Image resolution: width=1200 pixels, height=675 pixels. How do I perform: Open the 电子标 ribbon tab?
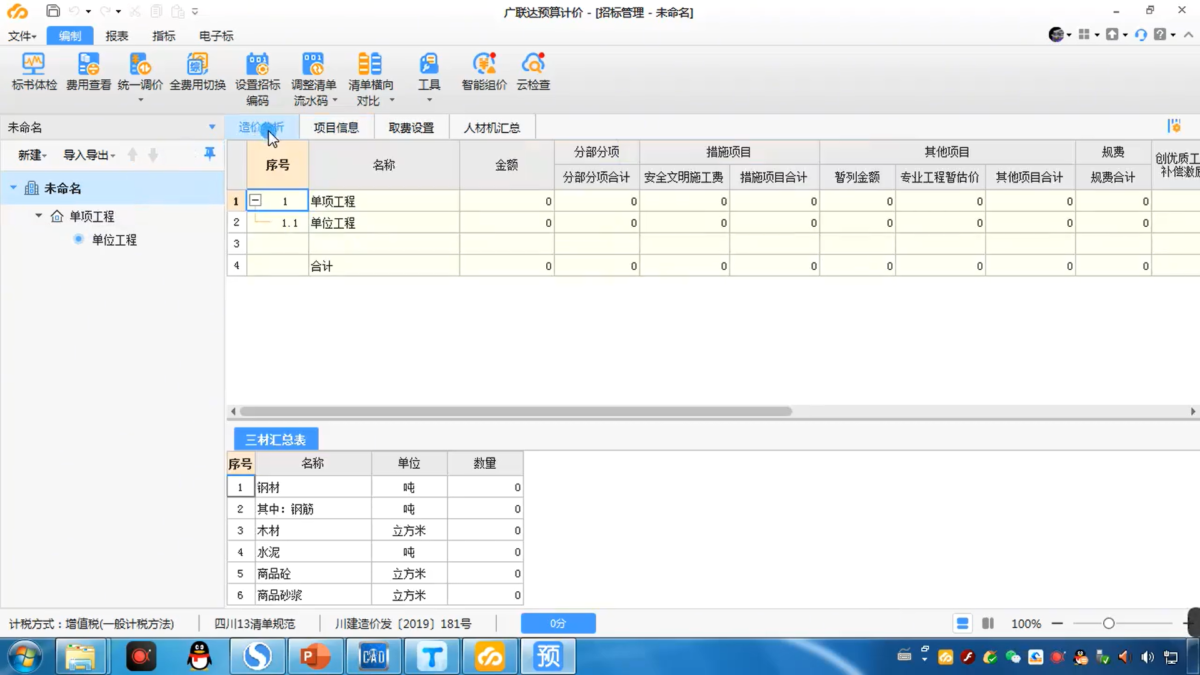tap(216, 36)
